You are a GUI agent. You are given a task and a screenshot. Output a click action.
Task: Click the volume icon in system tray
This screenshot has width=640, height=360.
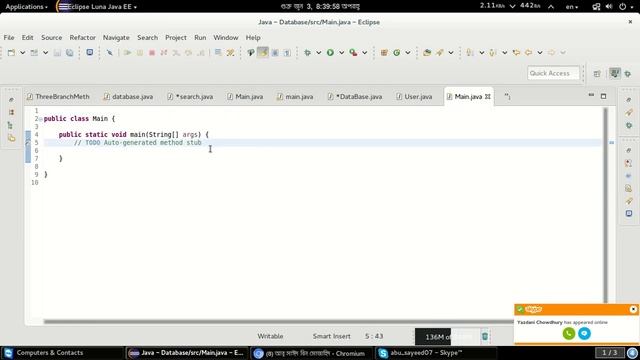(609, 7)
